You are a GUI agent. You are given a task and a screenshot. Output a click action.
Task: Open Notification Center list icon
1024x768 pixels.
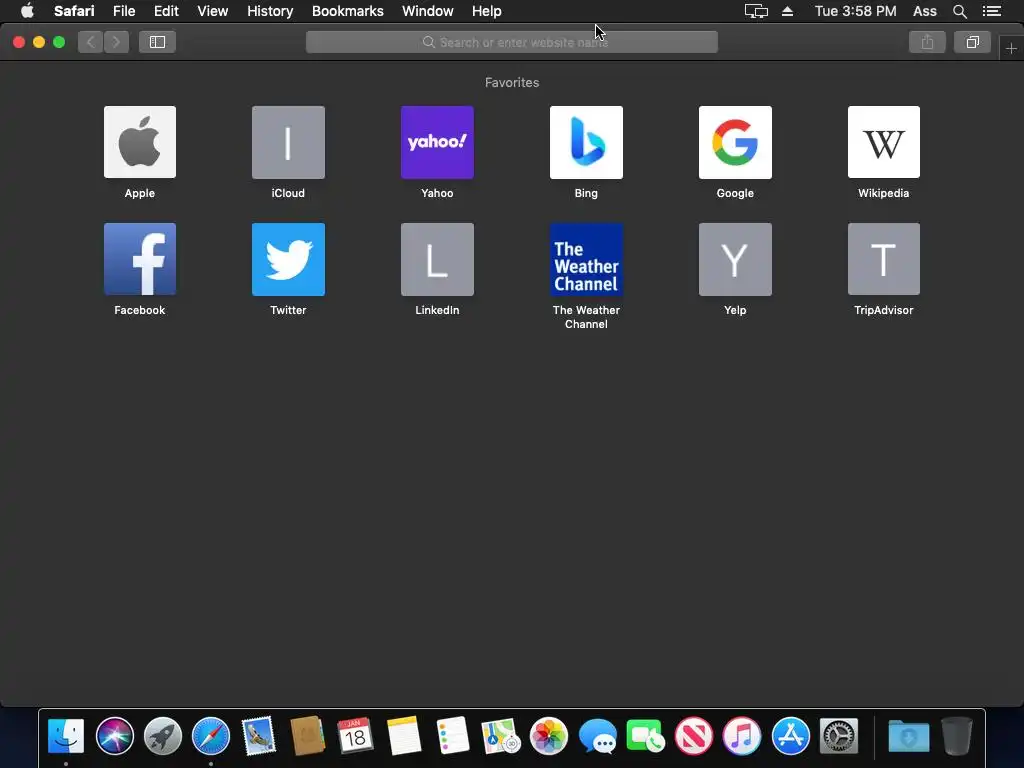(992, 11)
